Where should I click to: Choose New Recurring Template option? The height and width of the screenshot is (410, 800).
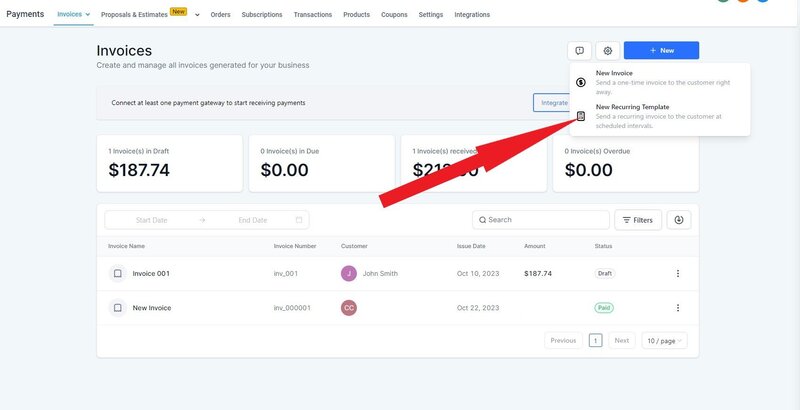[x=660, y=116]
